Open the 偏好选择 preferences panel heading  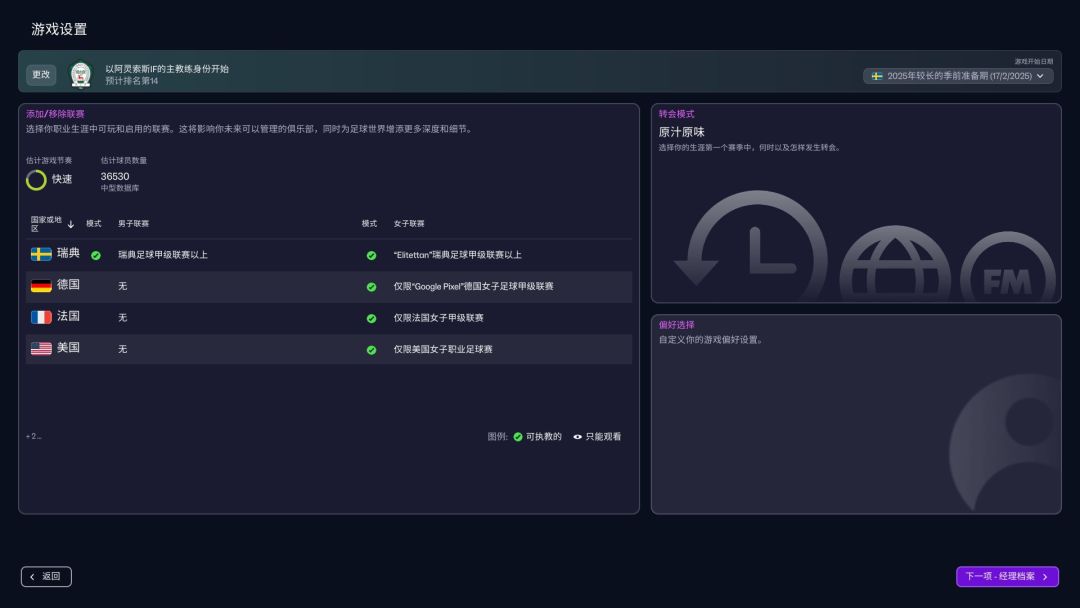(676, 325)
